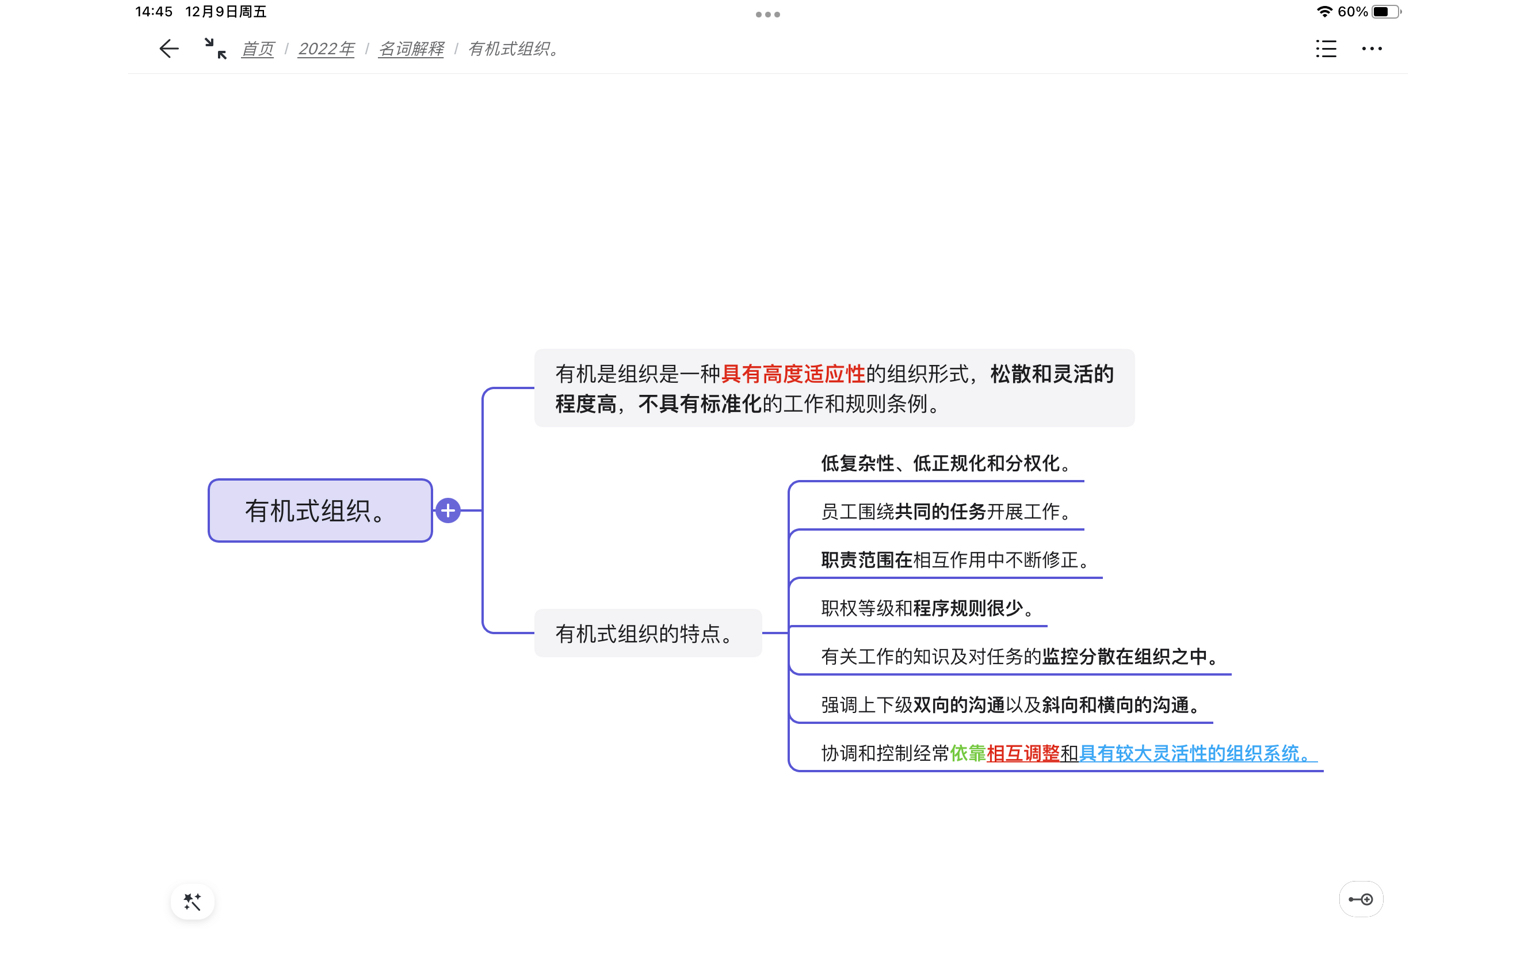1536x960 pixels.
Task: Select the 有机式组织的特点。 node
Action: pos(648,634)
